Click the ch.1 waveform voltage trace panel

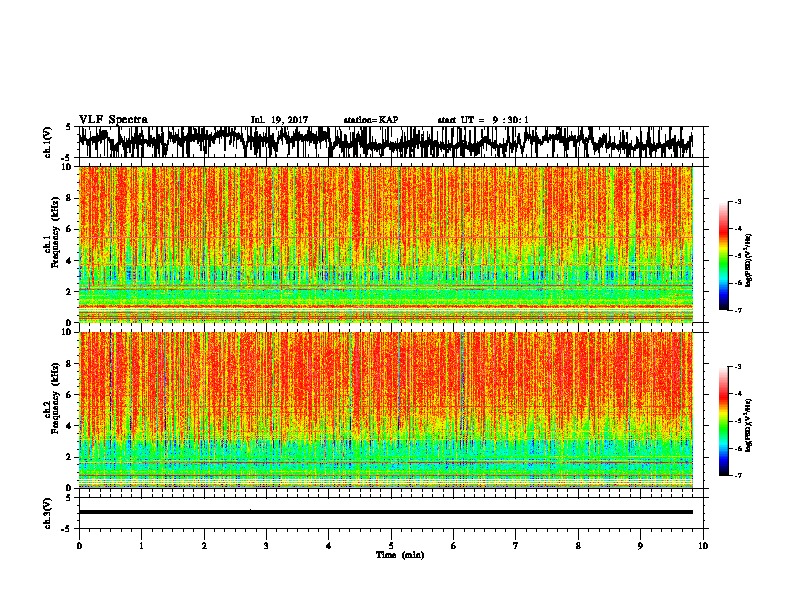coord(390,142)
